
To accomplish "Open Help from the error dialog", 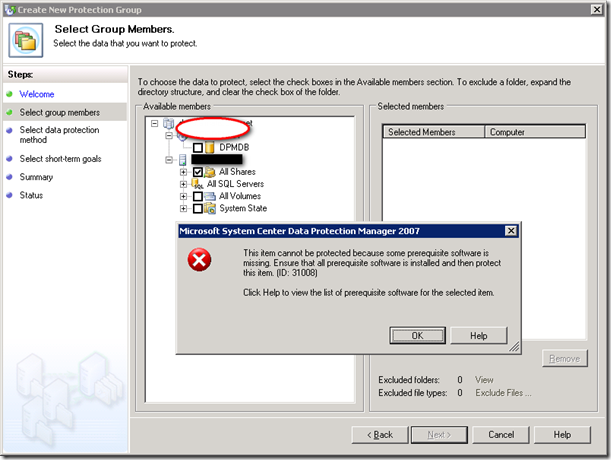I will tap(479, 335).
